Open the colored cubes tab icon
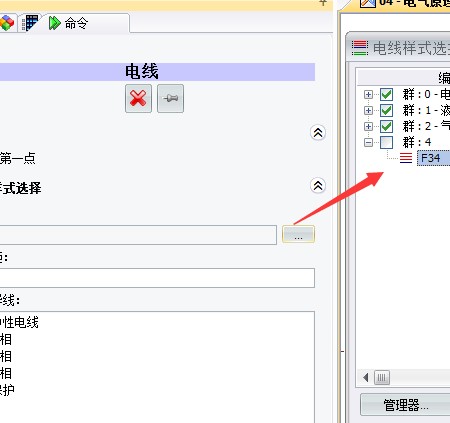Image resolution: width=450 pixels, height=423 pixels. (x=7, y=23)
